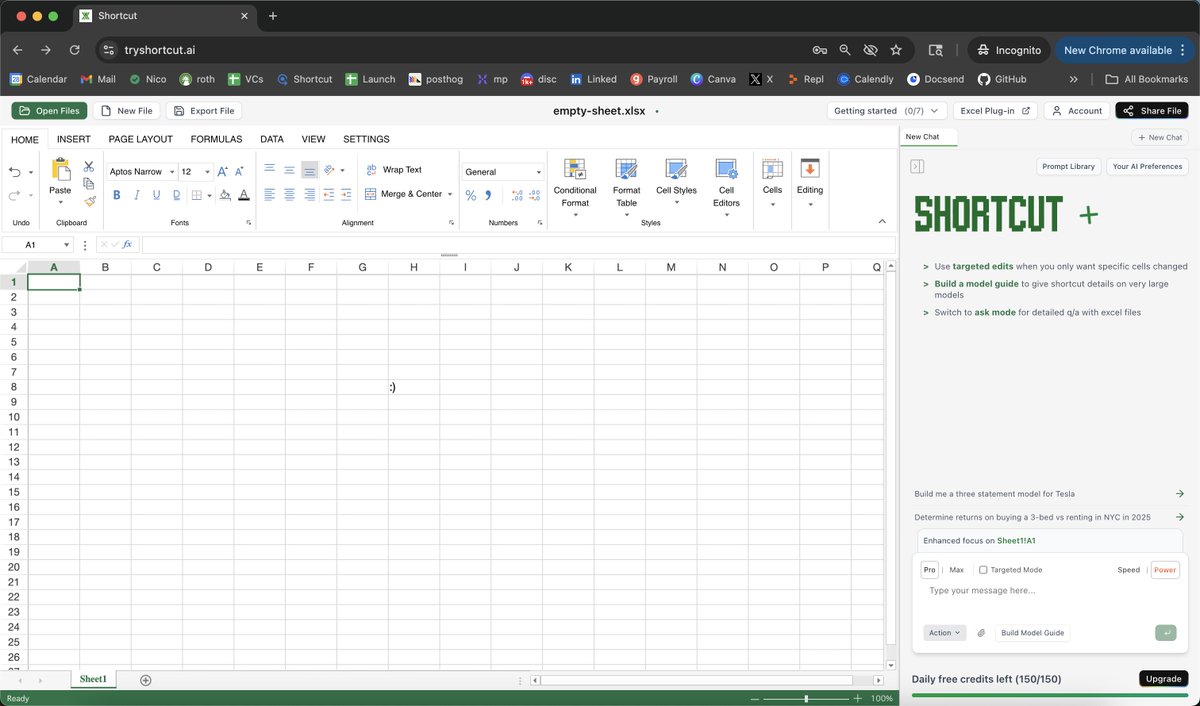This screenshot has width=1200, height=706.
Task: Open the PAGE LAYOUT ribbon tab
Action: point(141,139)
